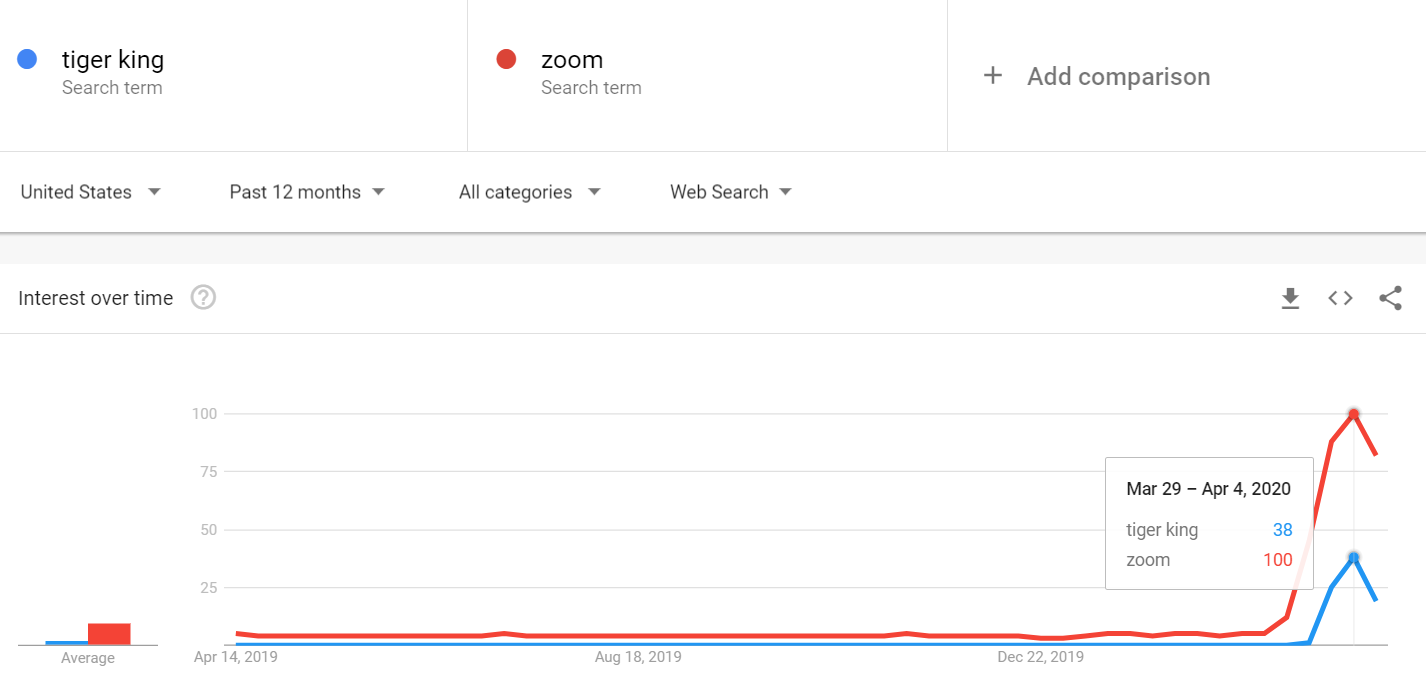The height and width of the screenshot is (694, 1426).
Task: Select the red zoom peak data point
Action: pos(1354,414)
